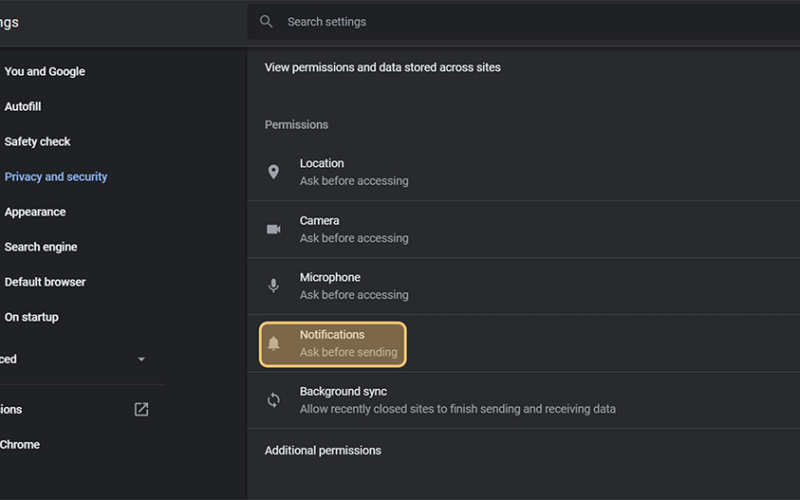Go to You and Google settings
The width and height of the screenshot is (800, 500).
[45, 71]
